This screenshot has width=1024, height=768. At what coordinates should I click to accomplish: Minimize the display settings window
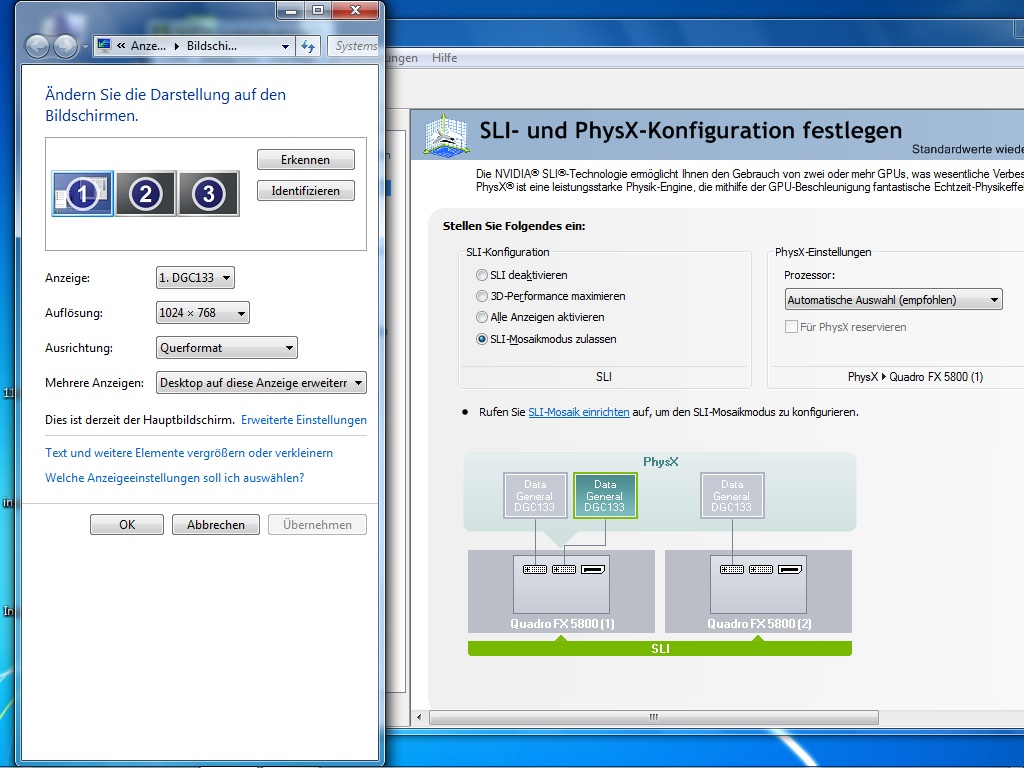tap(291, 10)
